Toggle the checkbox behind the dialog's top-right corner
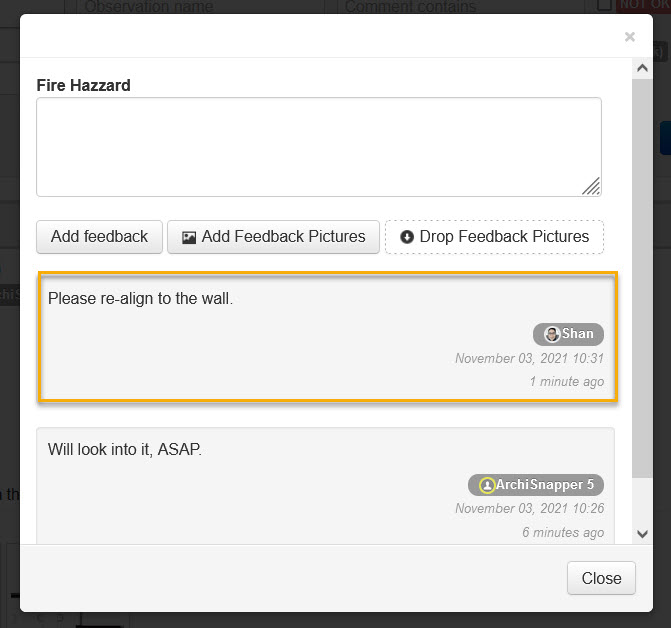Viewport: 671px width, 628px height. pos(604,5)
